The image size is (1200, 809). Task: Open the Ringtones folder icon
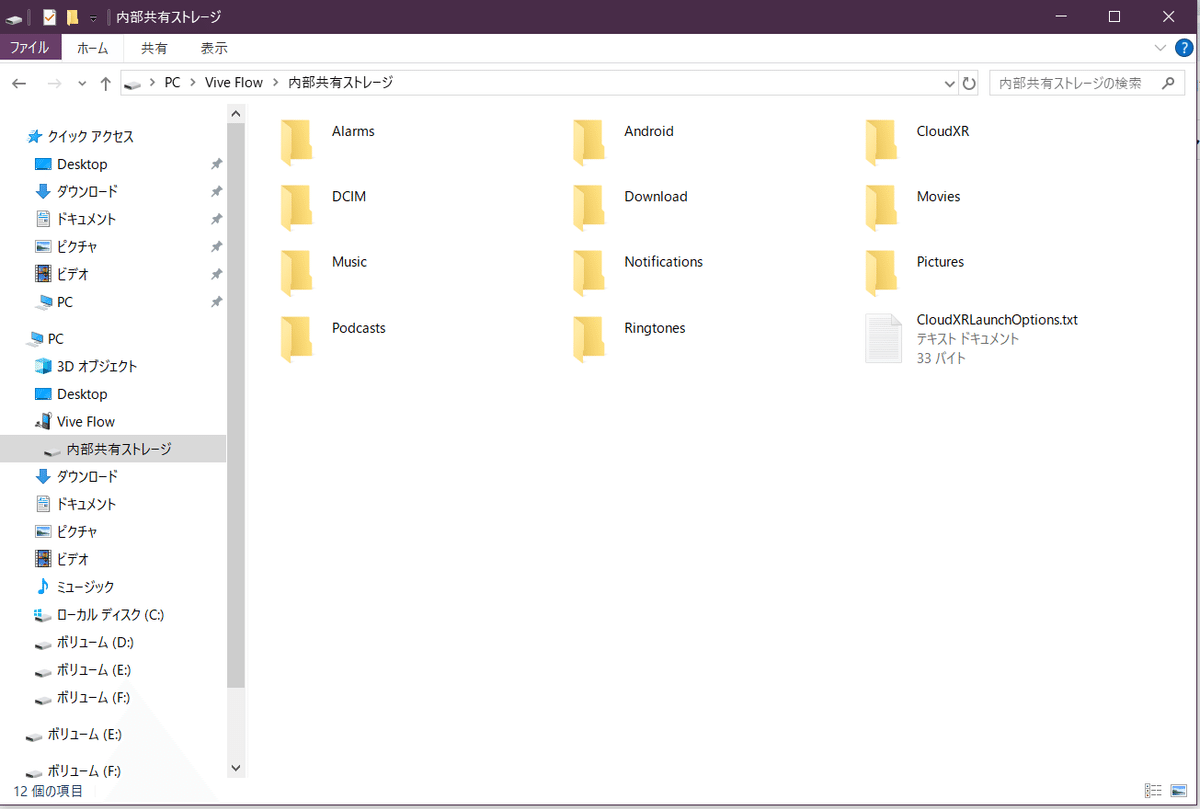pos(588,338)
